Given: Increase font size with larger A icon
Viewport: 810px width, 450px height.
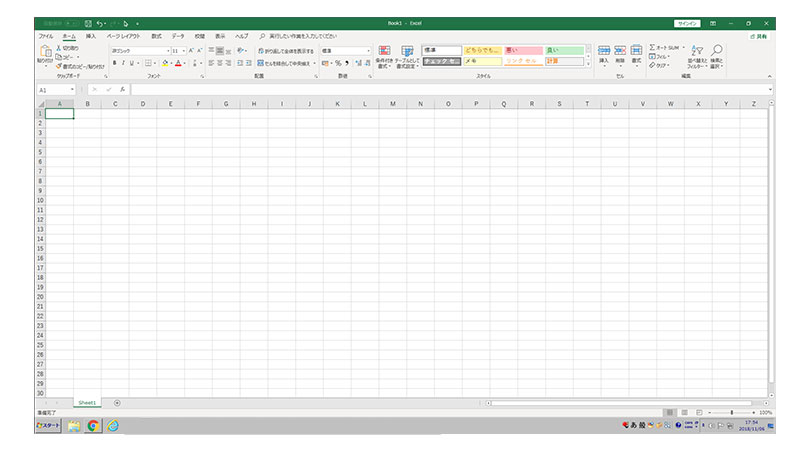Looking at the screenshot, I should (191, 51).
